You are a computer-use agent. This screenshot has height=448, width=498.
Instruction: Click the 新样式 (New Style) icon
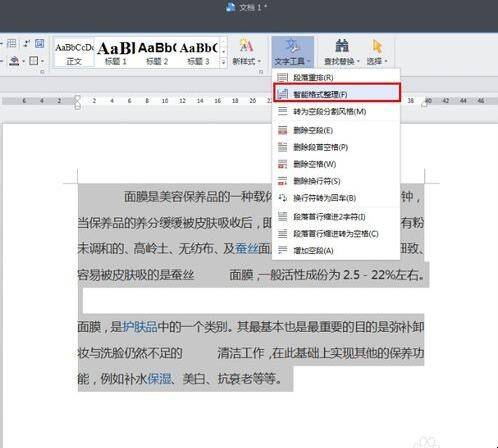tap(247, 46)
